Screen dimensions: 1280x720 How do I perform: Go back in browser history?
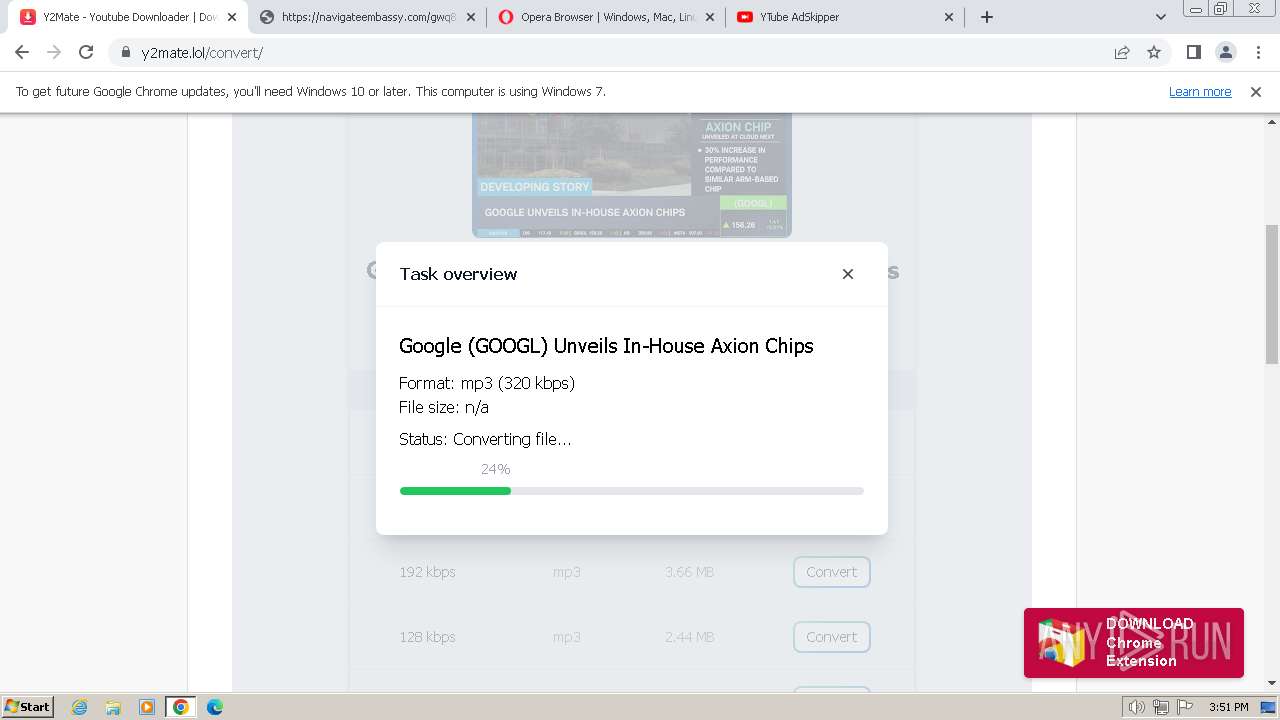click(x=22, y=53)
